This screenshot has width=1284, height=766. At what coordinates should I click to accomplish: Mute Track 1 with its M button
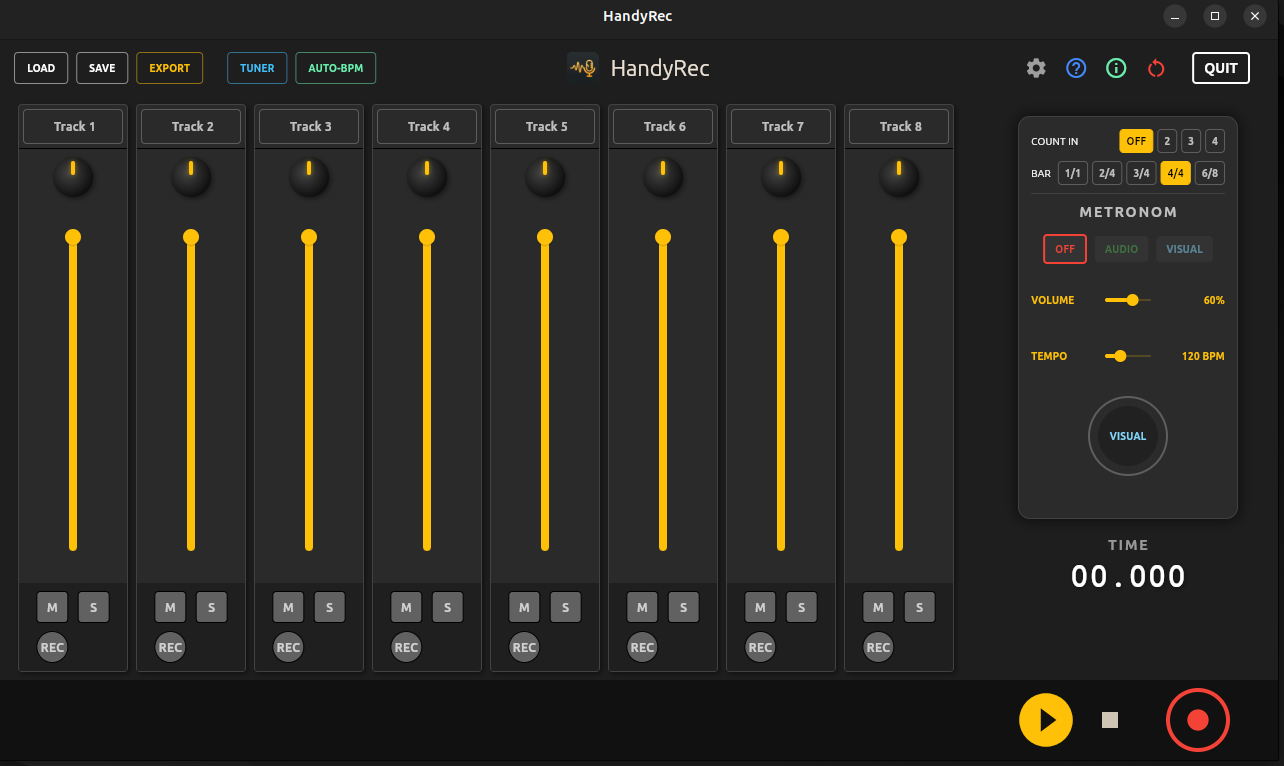click(52, 607)
